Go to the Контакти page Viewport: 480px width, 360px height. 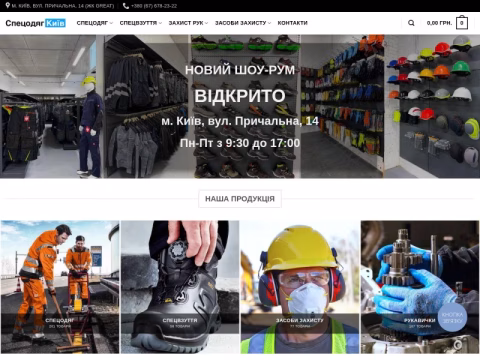293,23
